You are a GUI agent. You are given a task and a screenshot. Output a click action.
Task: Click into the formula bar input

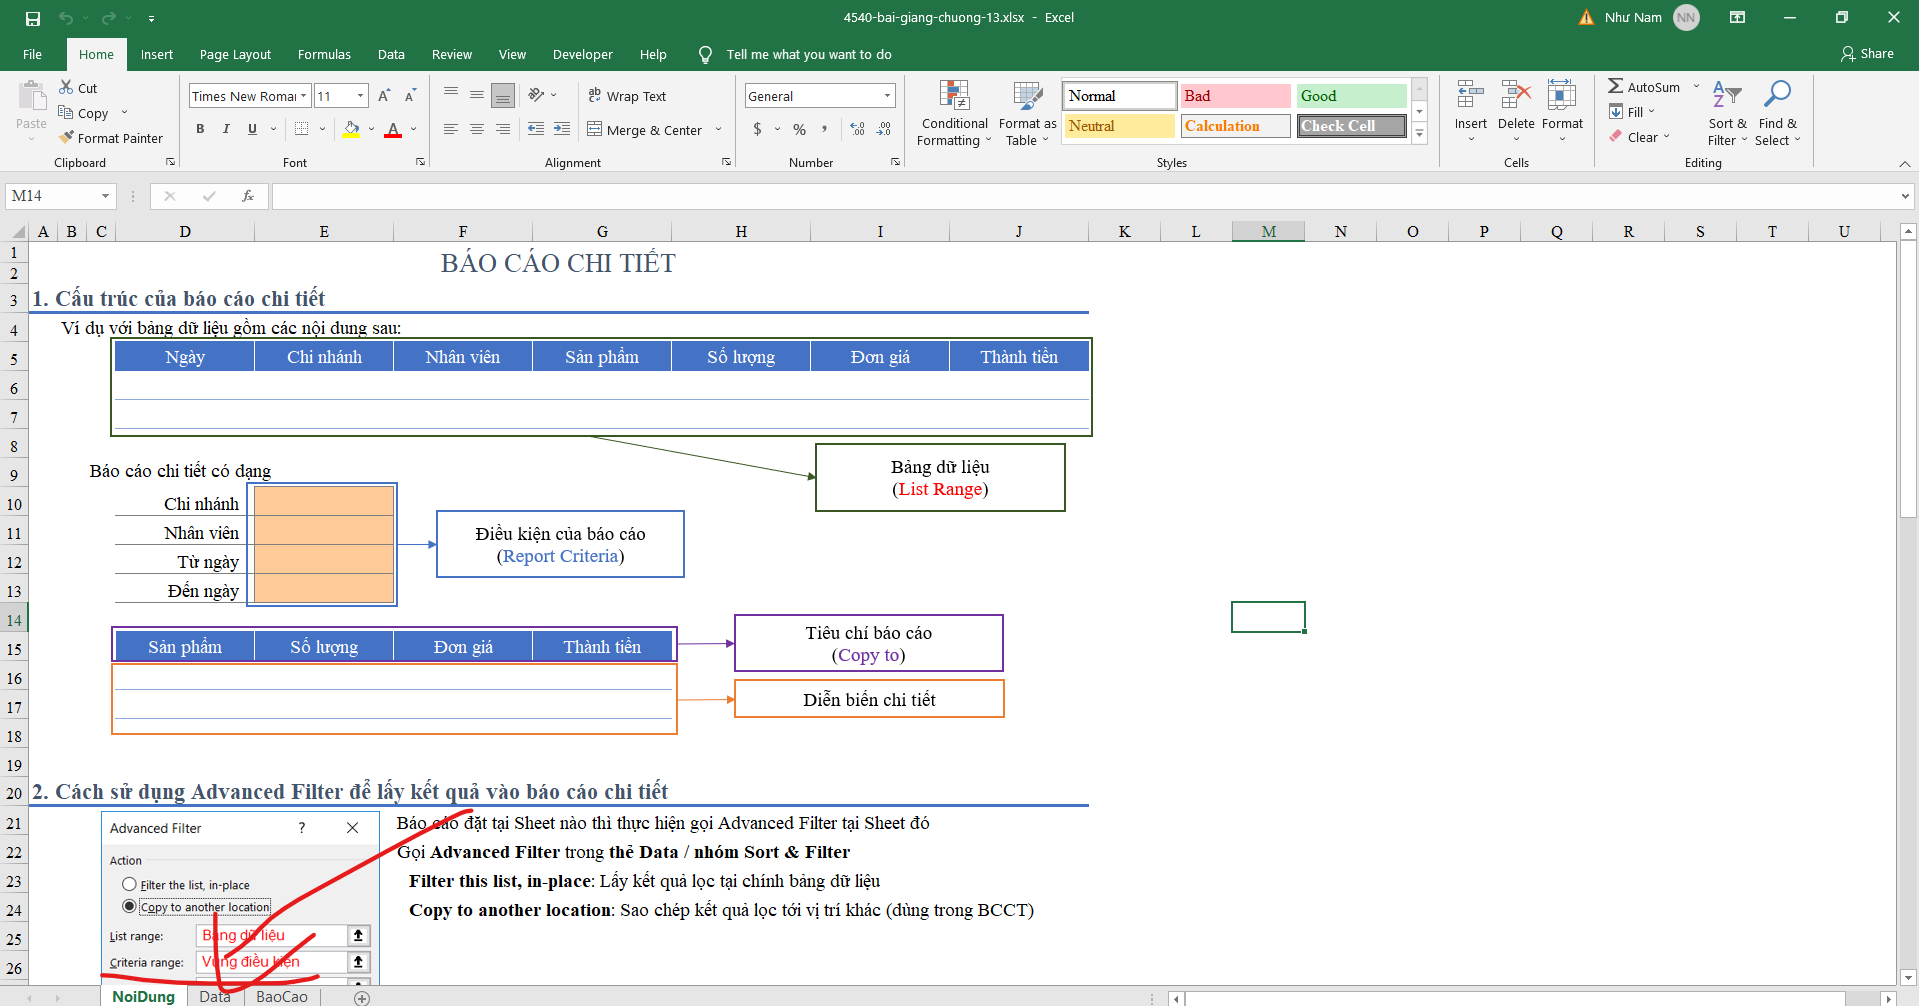click(x=1083, y=196)
